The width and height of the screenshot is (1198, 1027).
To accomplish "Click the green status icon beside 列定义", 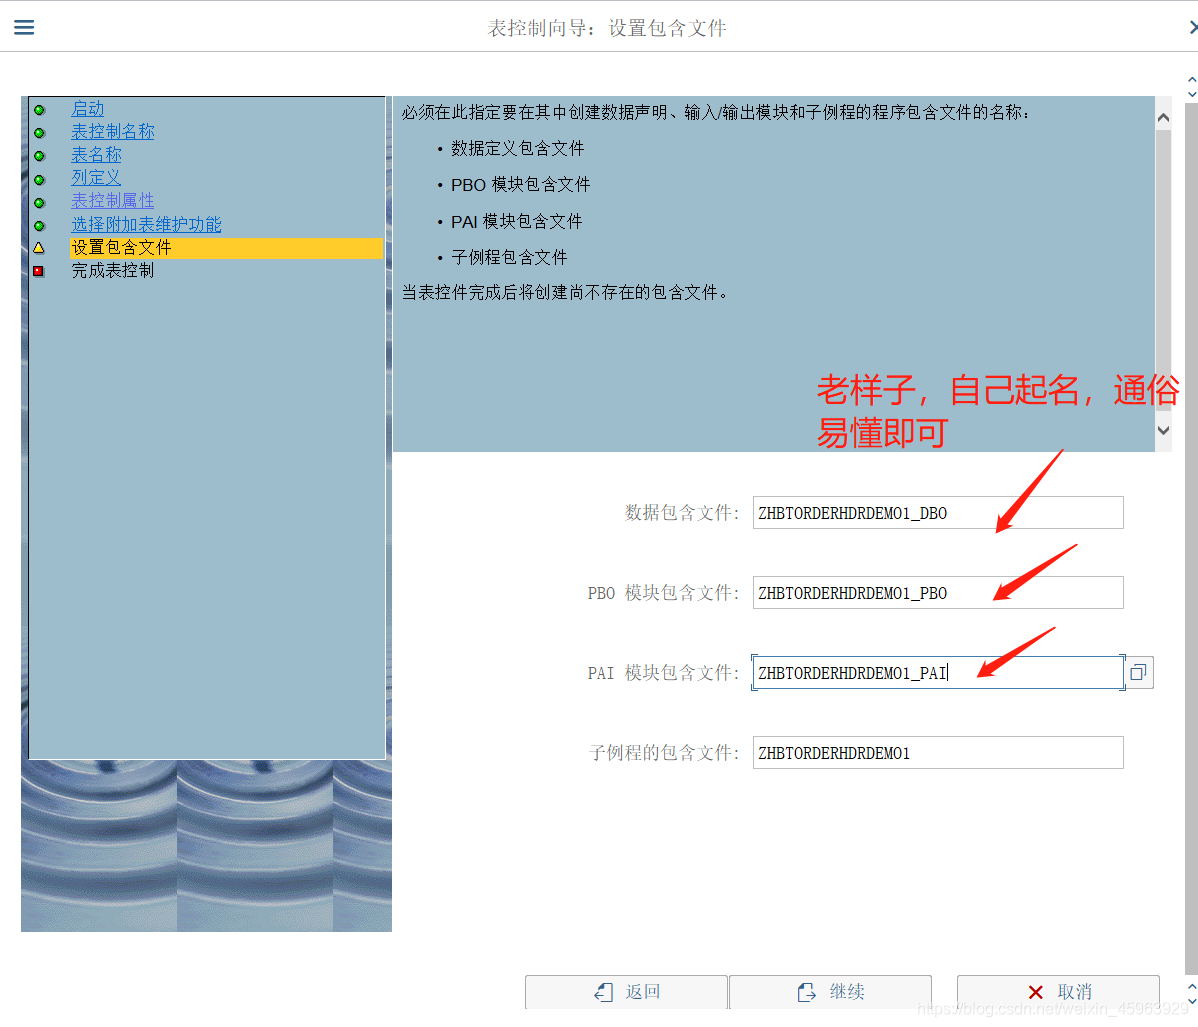I will click(x=40, y=180).
